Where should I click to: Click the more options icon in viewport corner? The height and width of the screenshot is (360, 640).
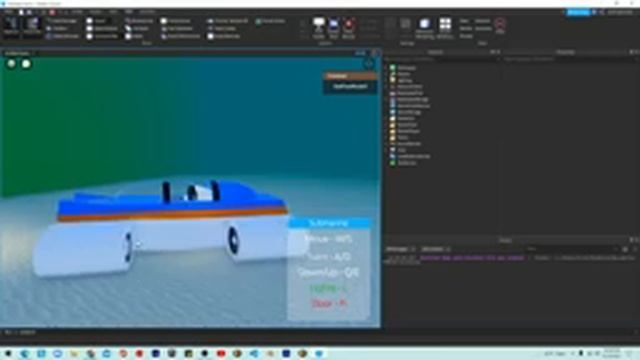point(369,63)
